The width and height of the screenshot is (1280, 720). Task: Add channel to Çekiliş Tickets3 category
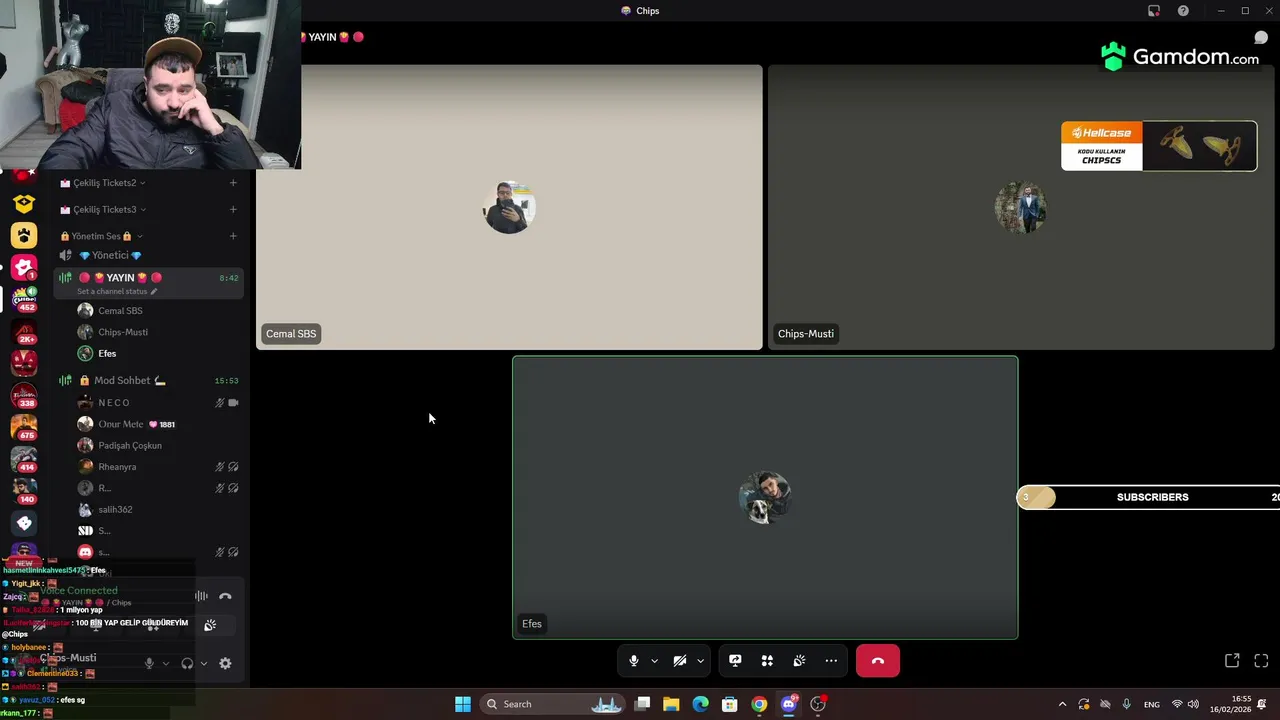[233, 209]
